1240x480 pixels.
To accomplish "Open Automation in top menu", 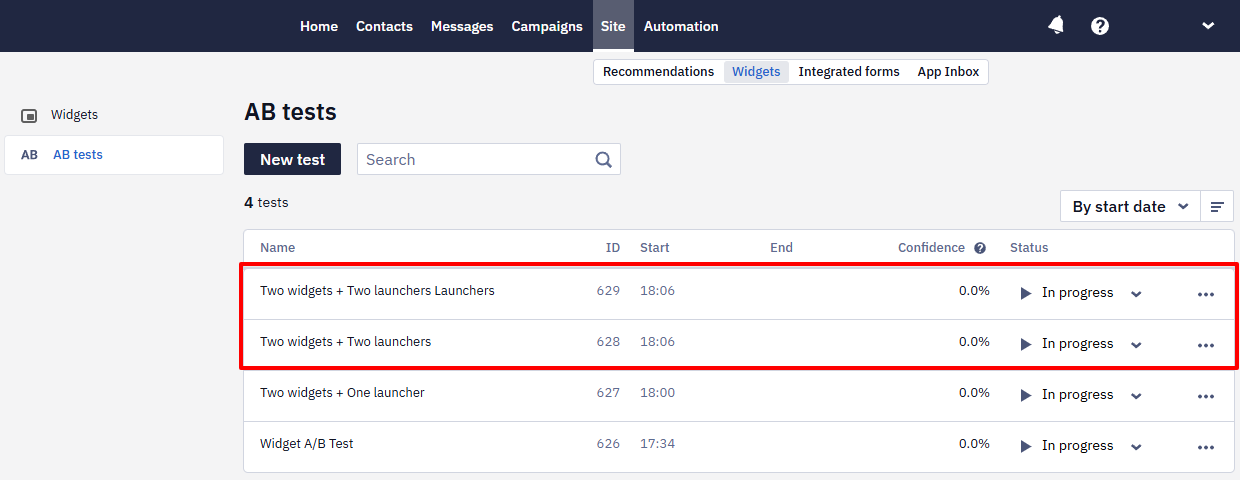I will pyautogui.click(x=681, y=26).
